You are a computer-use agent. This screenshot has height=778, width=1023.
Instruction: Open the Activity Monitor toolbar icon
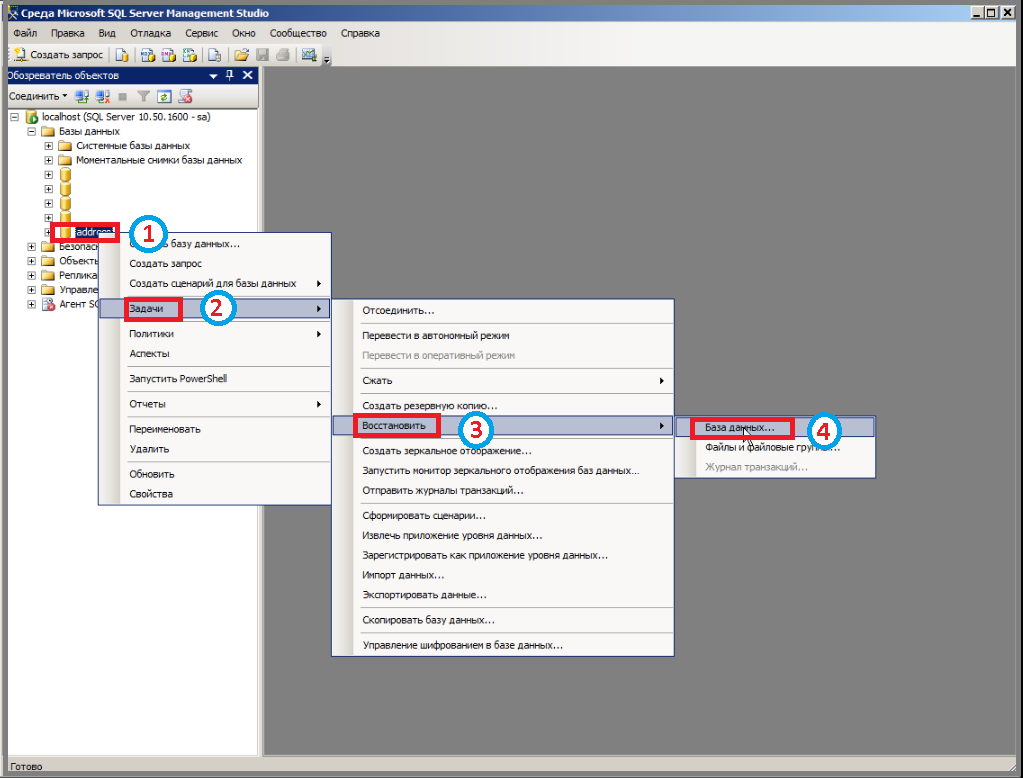tap(309, 55)
